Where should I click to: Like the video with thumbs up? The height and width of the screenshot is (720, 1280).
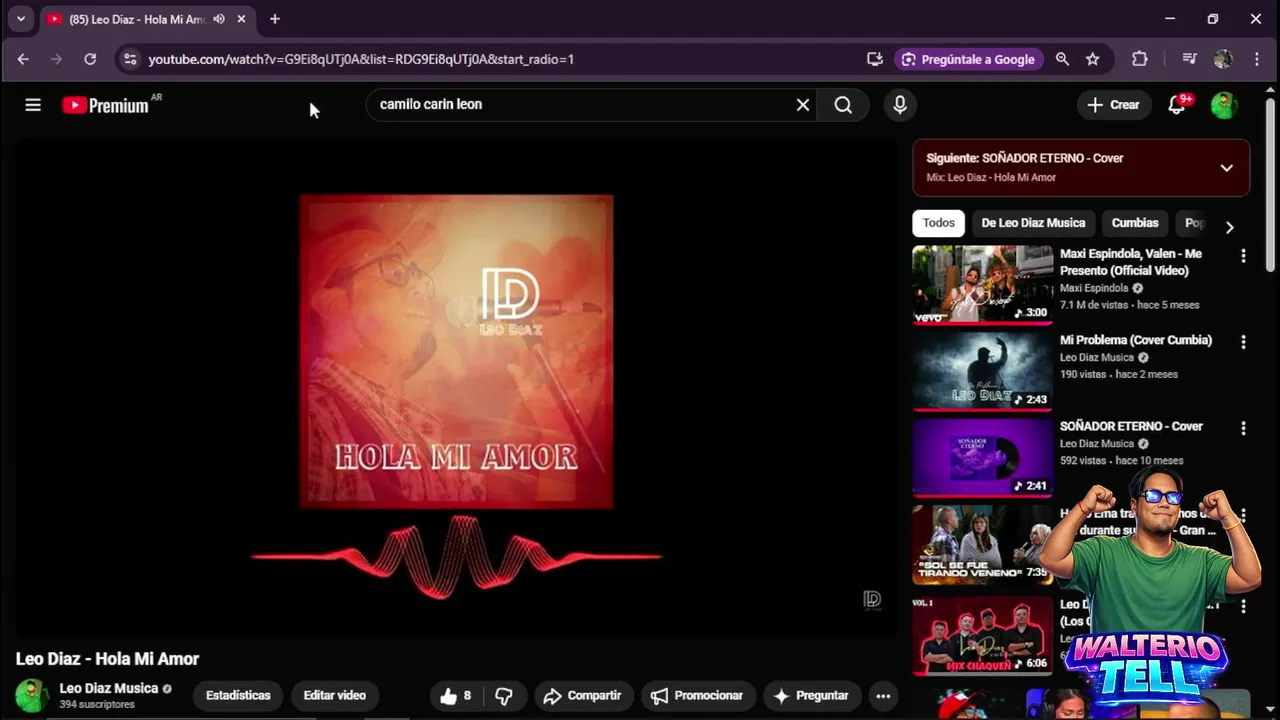456,696
